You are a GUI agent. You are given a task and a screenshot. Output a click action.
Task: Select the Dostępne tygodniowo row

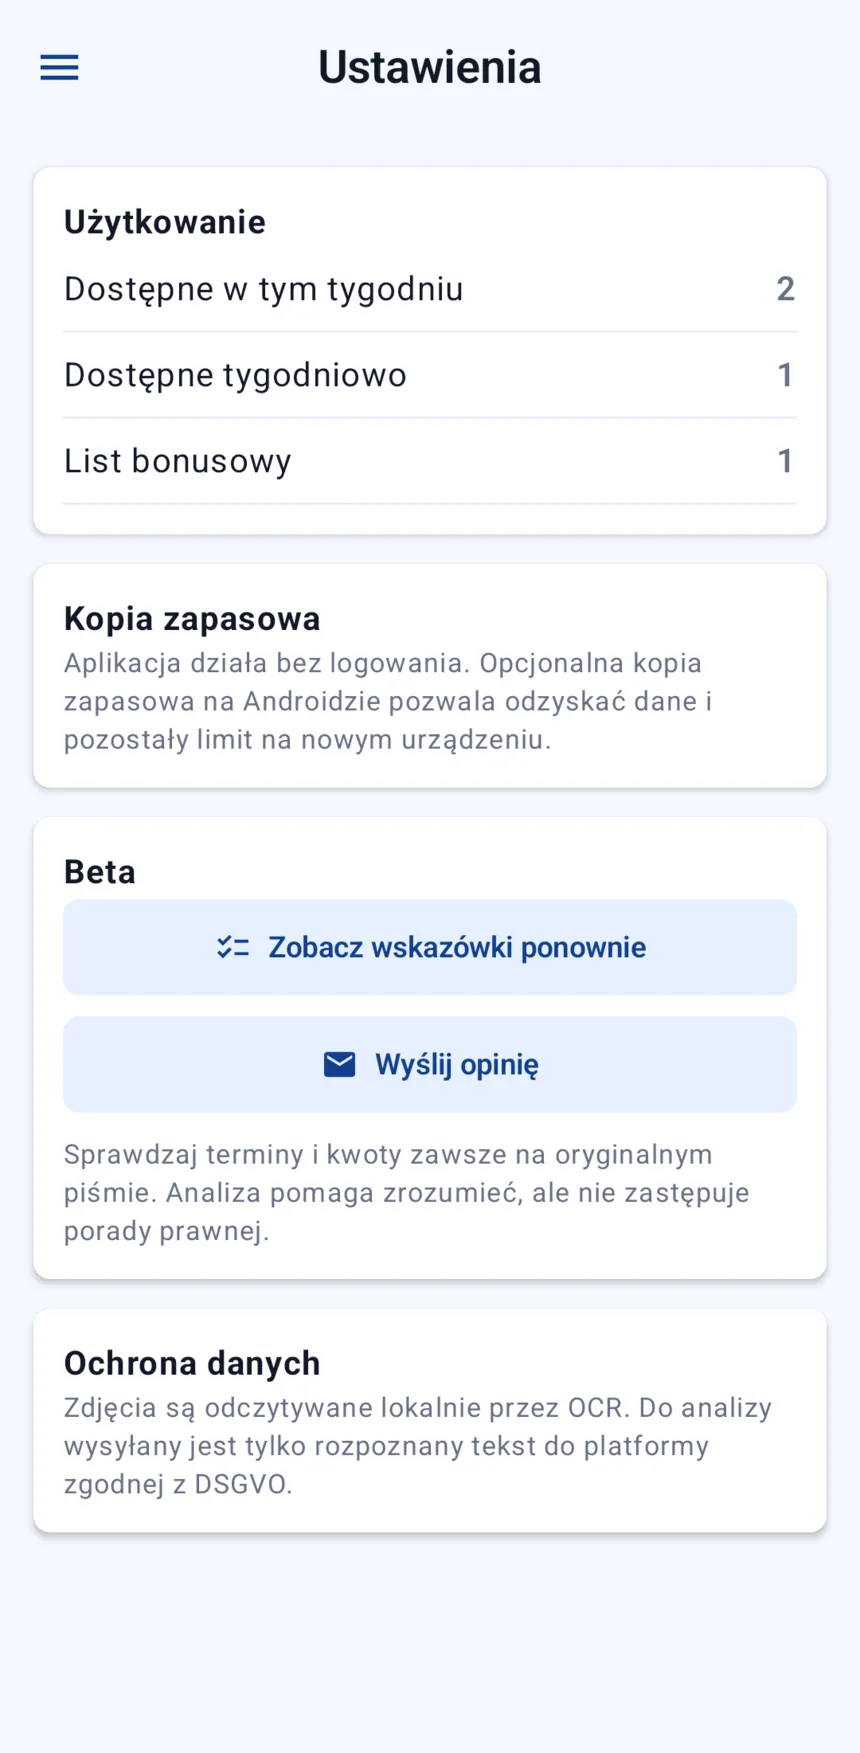(x=430, y=375)
